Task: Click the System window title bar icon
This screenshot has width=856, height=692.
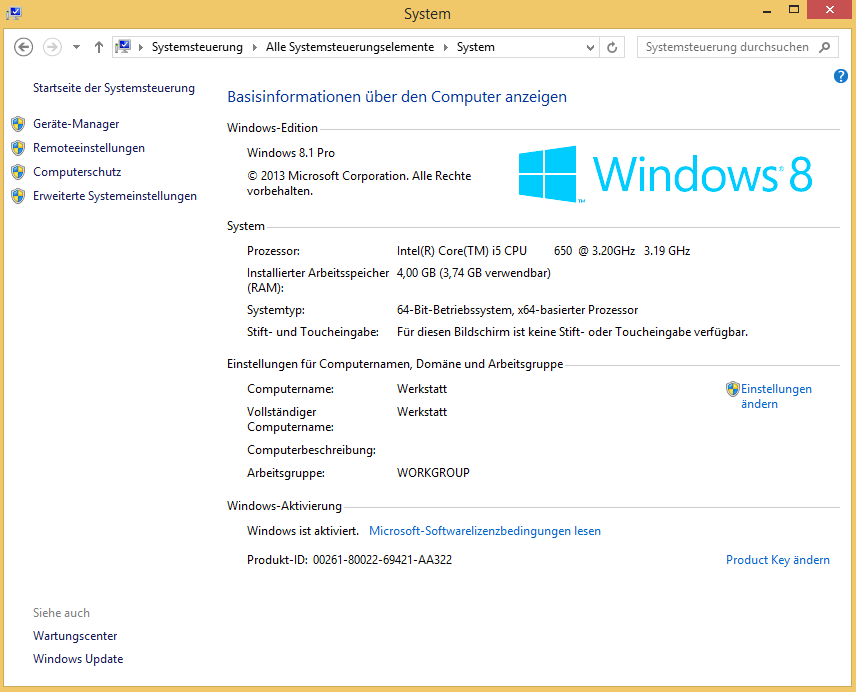Action: [x=14, y=13]
